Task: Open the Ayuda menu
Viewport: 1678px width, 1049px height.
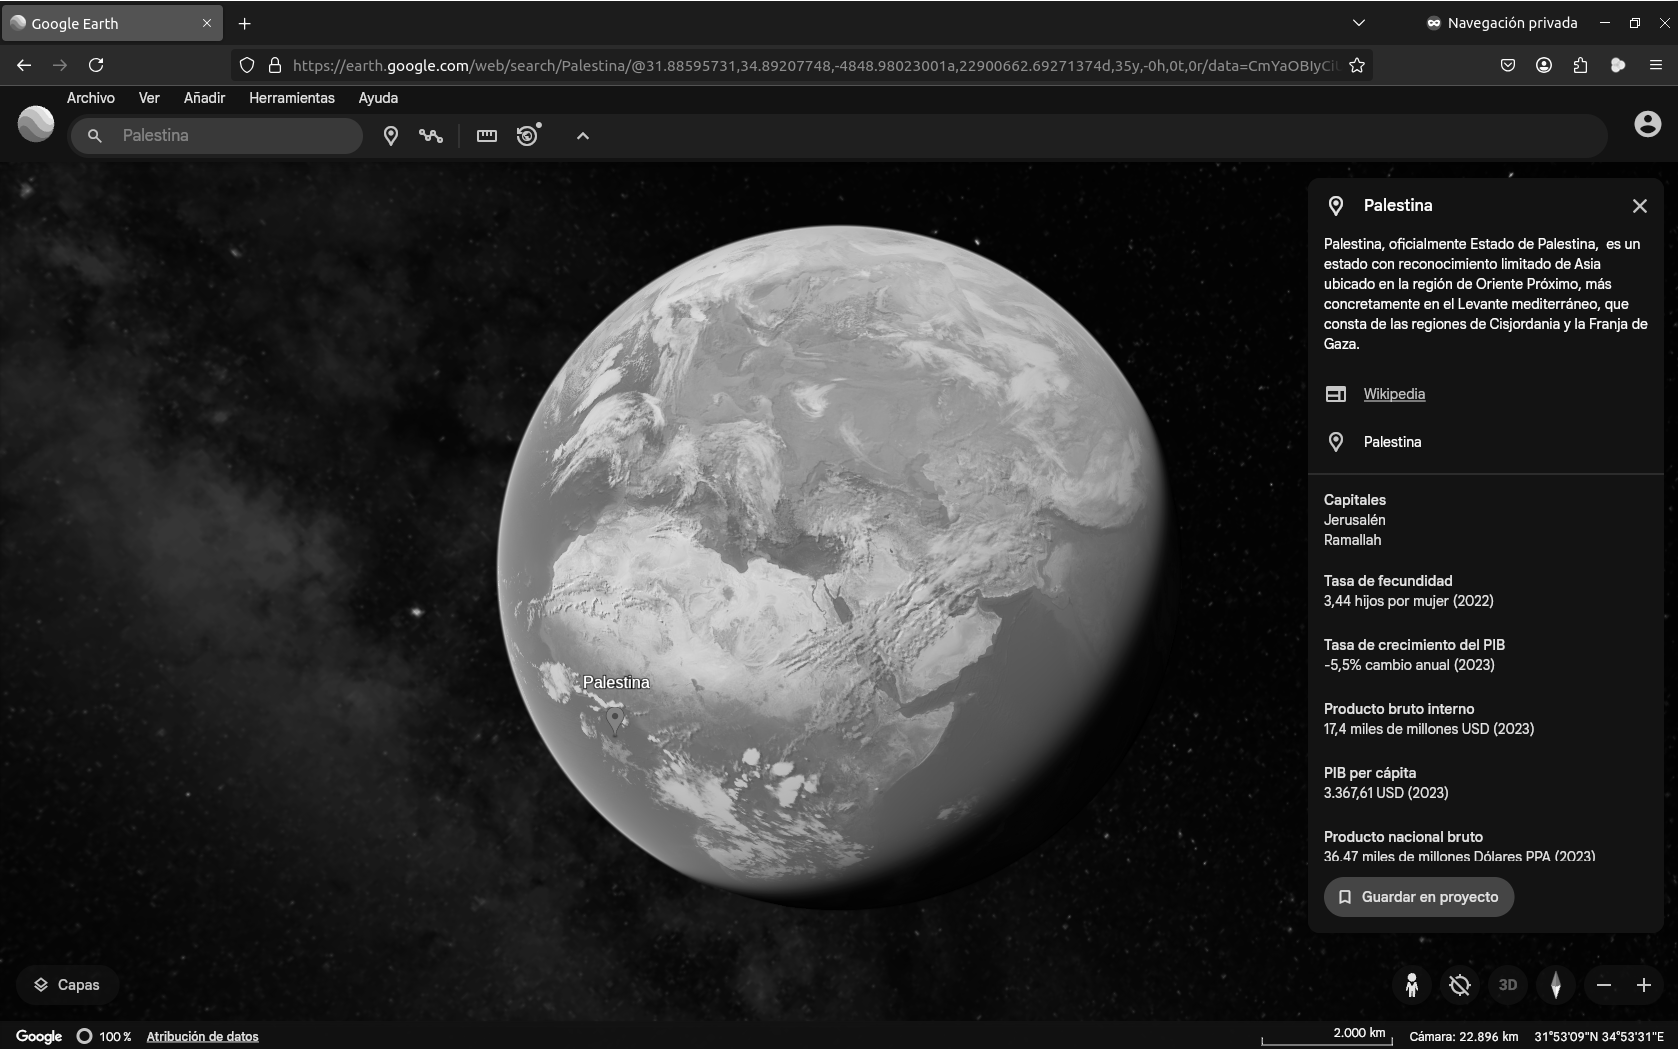Action: (378, 98)
